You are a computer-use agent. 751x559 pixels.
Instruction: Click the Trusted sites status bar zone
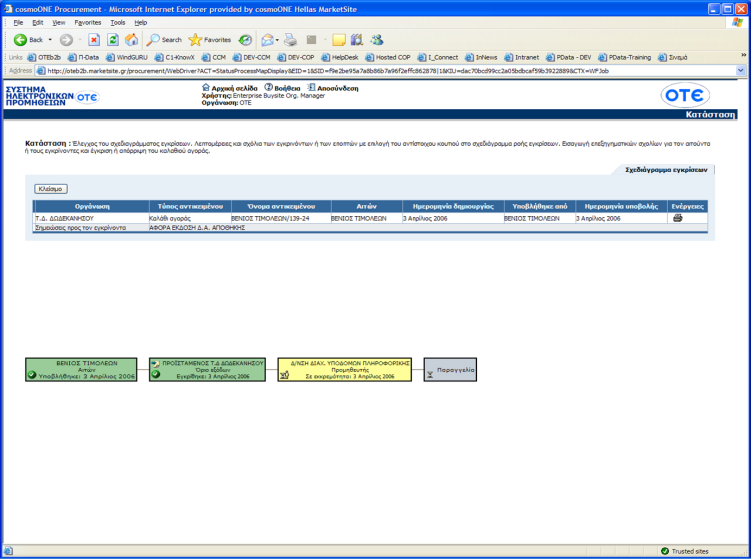point(684,551)
